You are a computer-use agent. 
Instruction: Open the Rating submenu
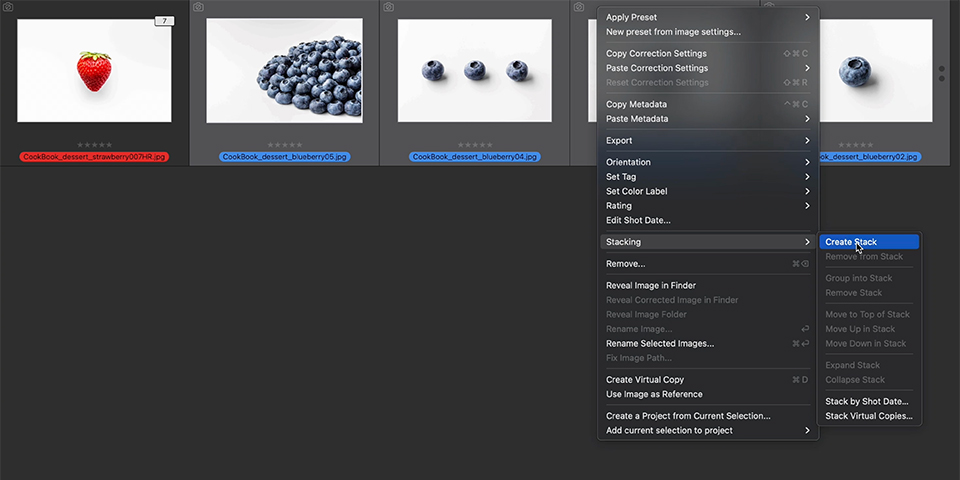coord(708,206)
